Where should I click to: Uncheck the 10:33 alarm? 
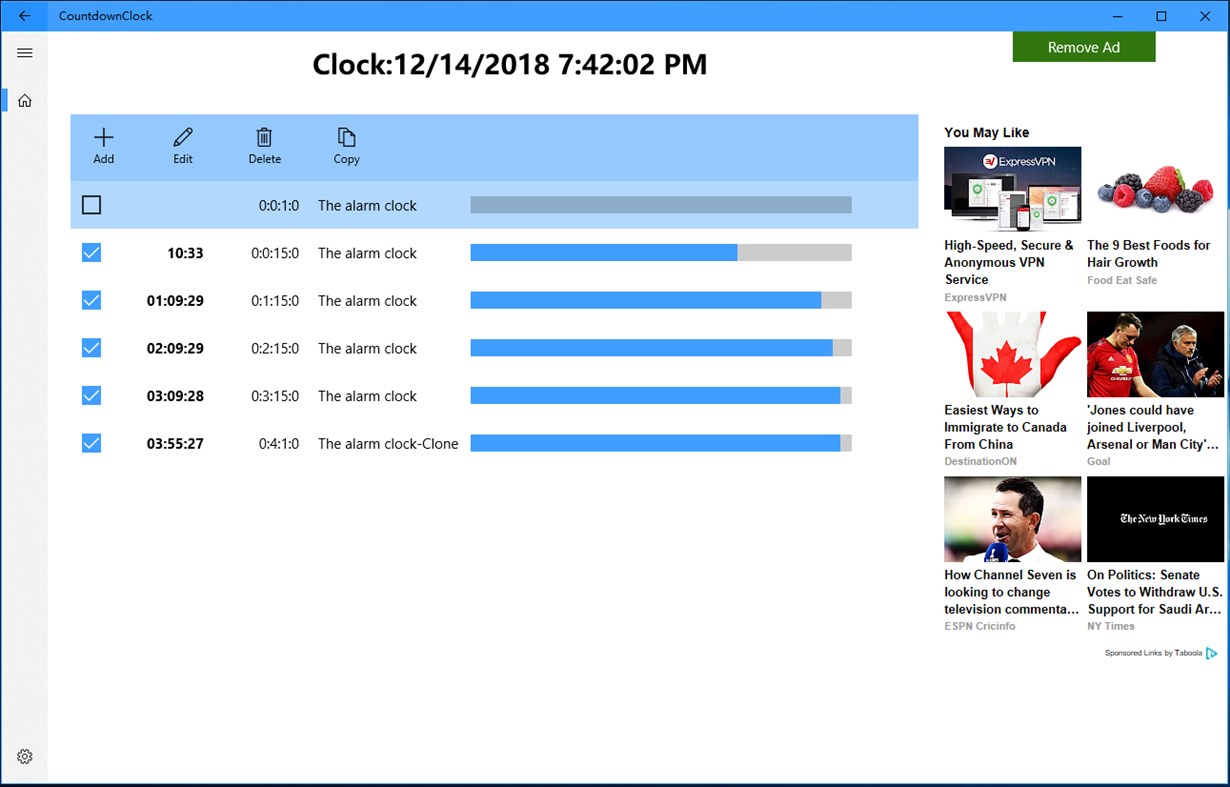click(91, 252)
